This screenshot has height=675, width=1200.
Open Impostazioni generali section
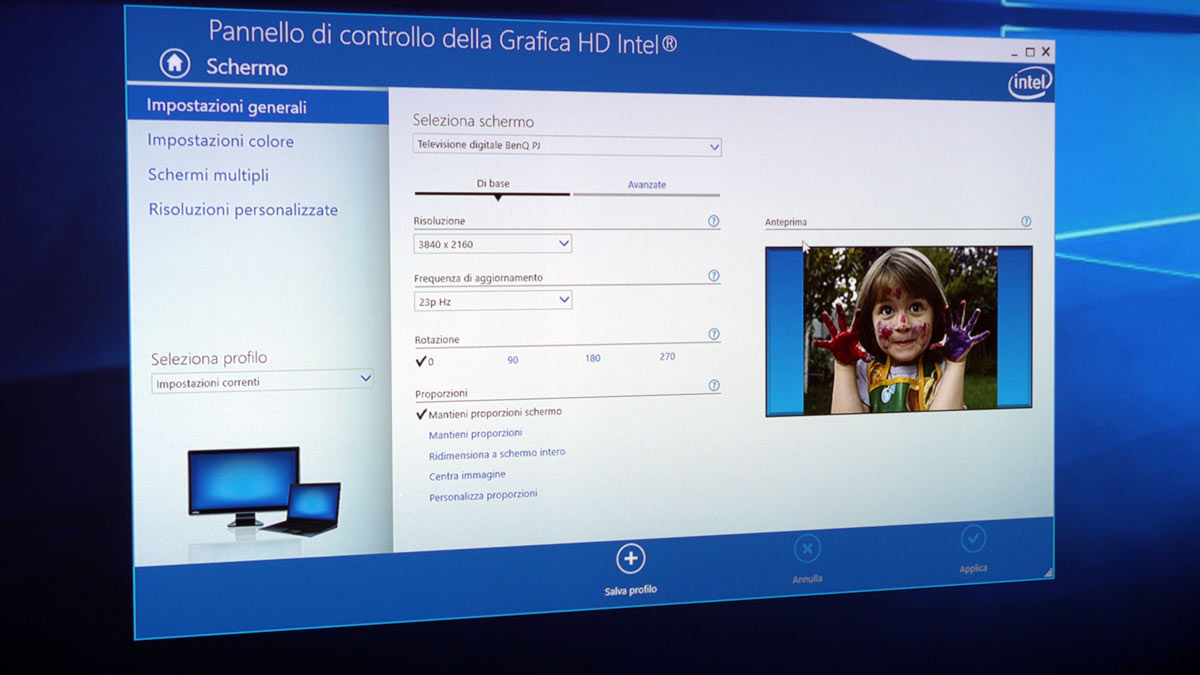click(x=258, y=106)
